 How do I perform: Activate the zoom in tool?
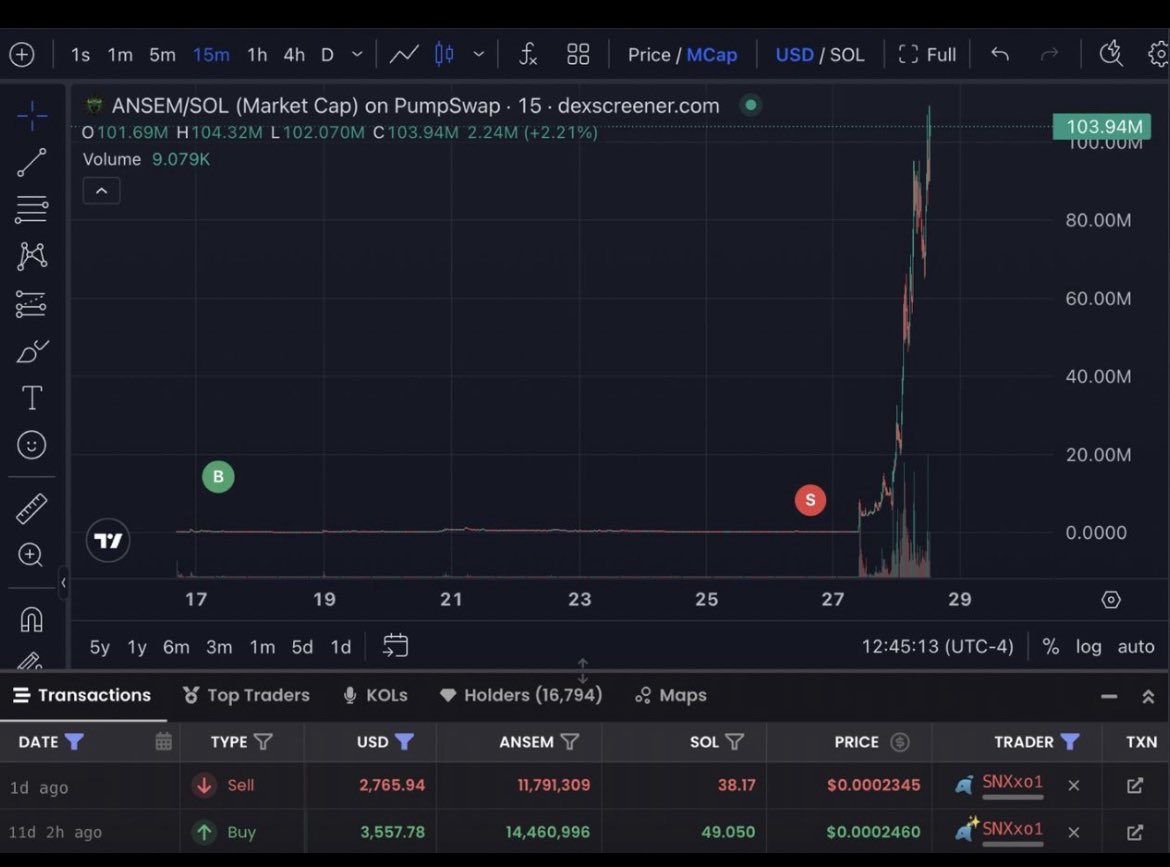click(31, 555)
